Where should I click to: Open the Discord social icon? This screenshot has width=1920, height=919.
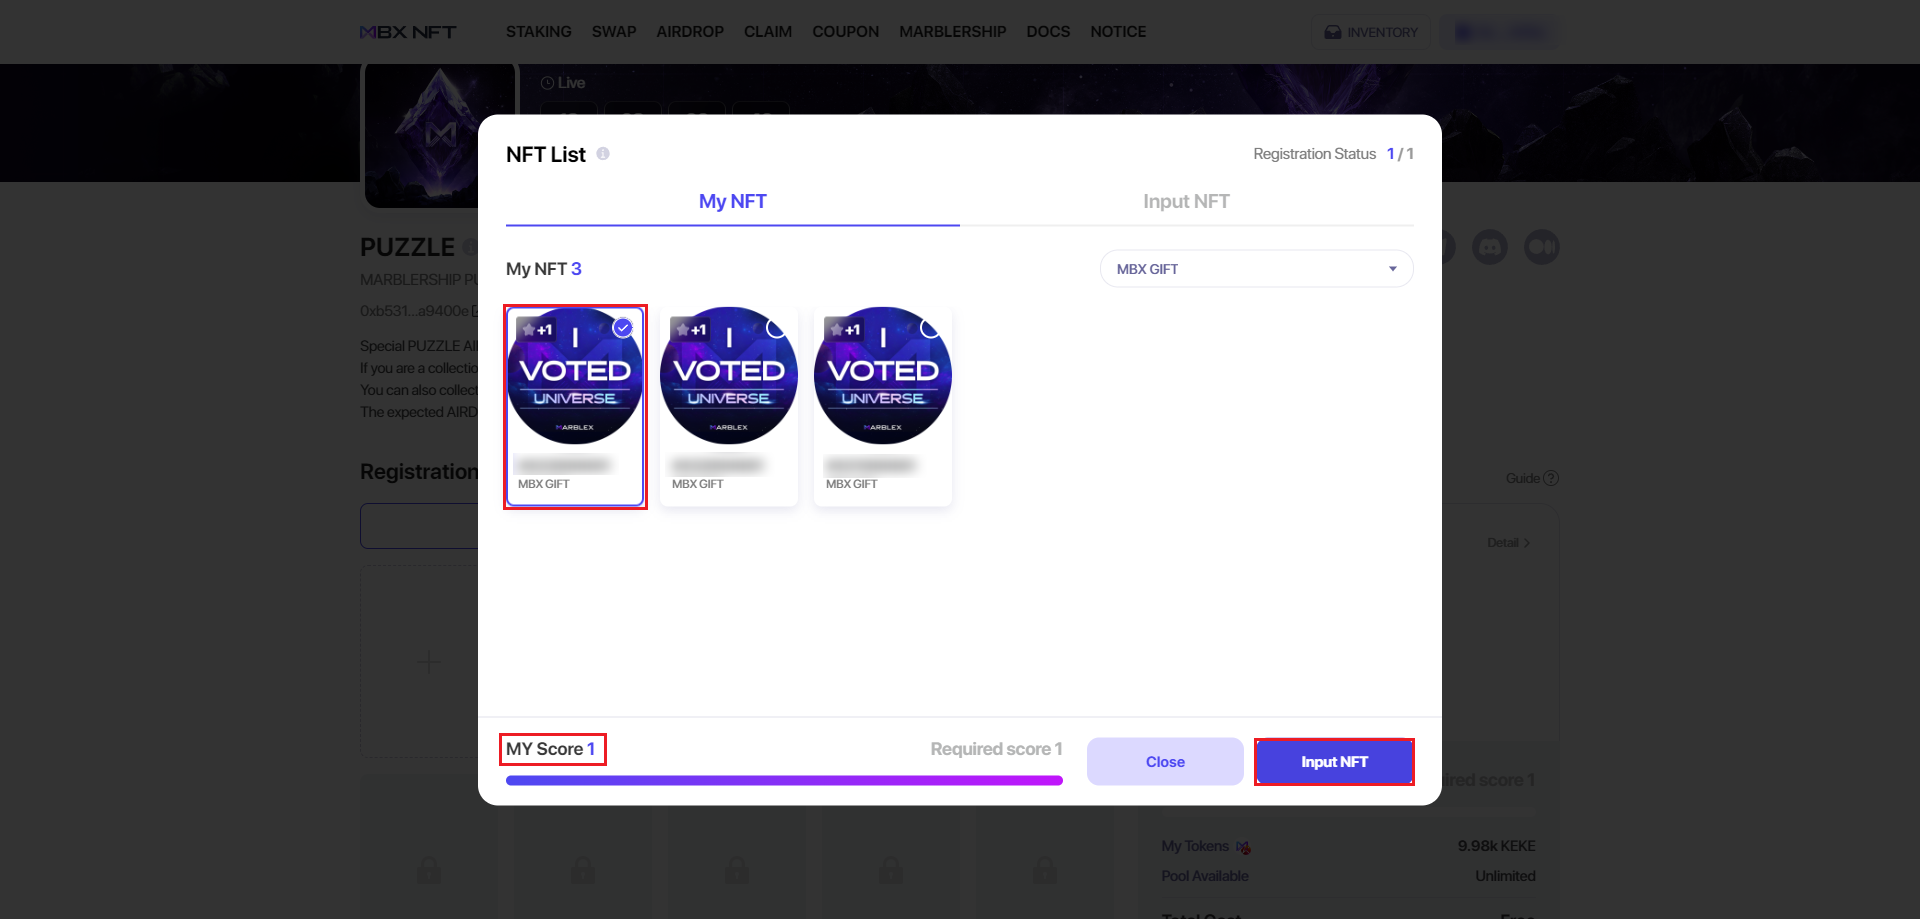pyautogui.click(x=1490, y=247)
